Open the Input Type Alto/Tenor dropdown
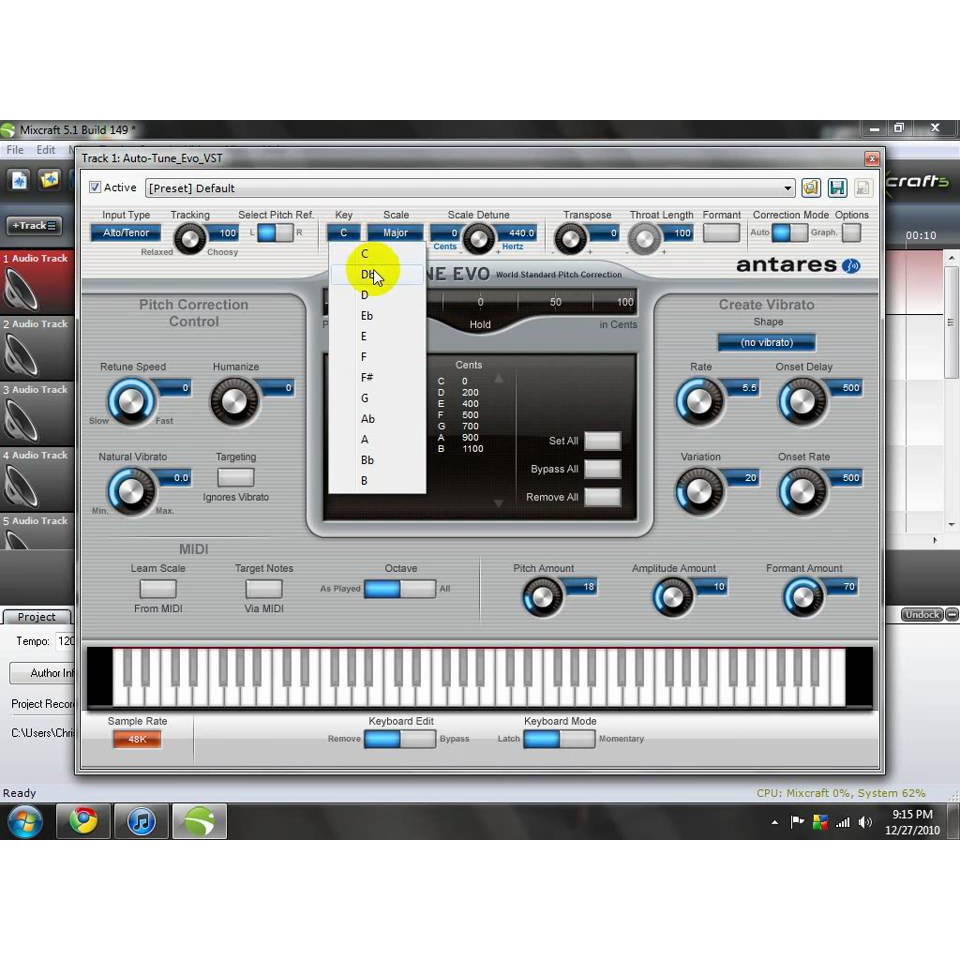 126,233
